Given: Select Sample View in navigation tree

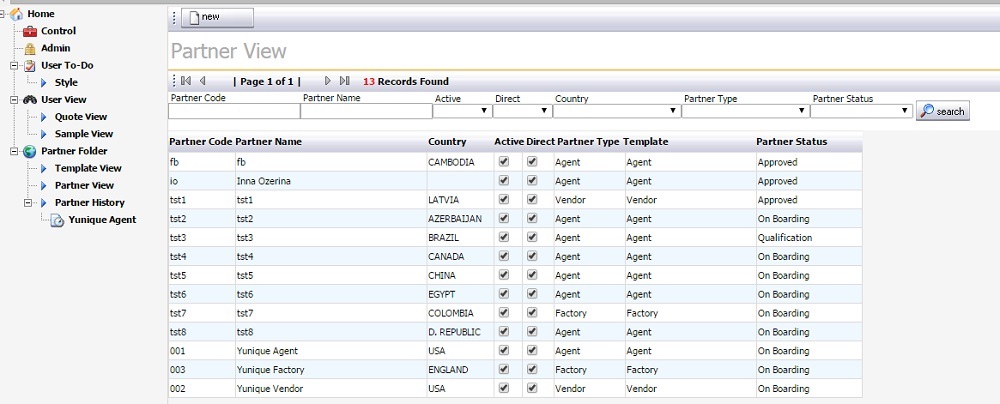Looking at the screenshot, I should [84, 134].
